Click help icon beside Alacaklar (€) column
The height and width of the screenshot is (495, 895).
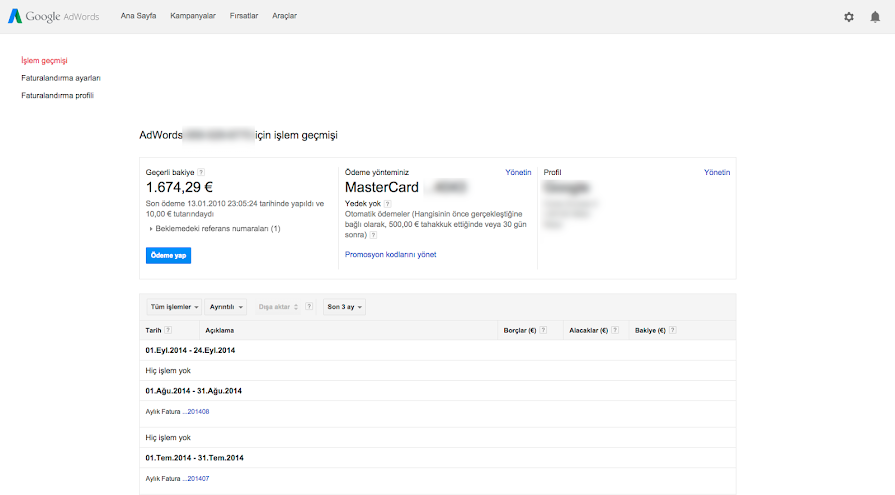(615, 330)
